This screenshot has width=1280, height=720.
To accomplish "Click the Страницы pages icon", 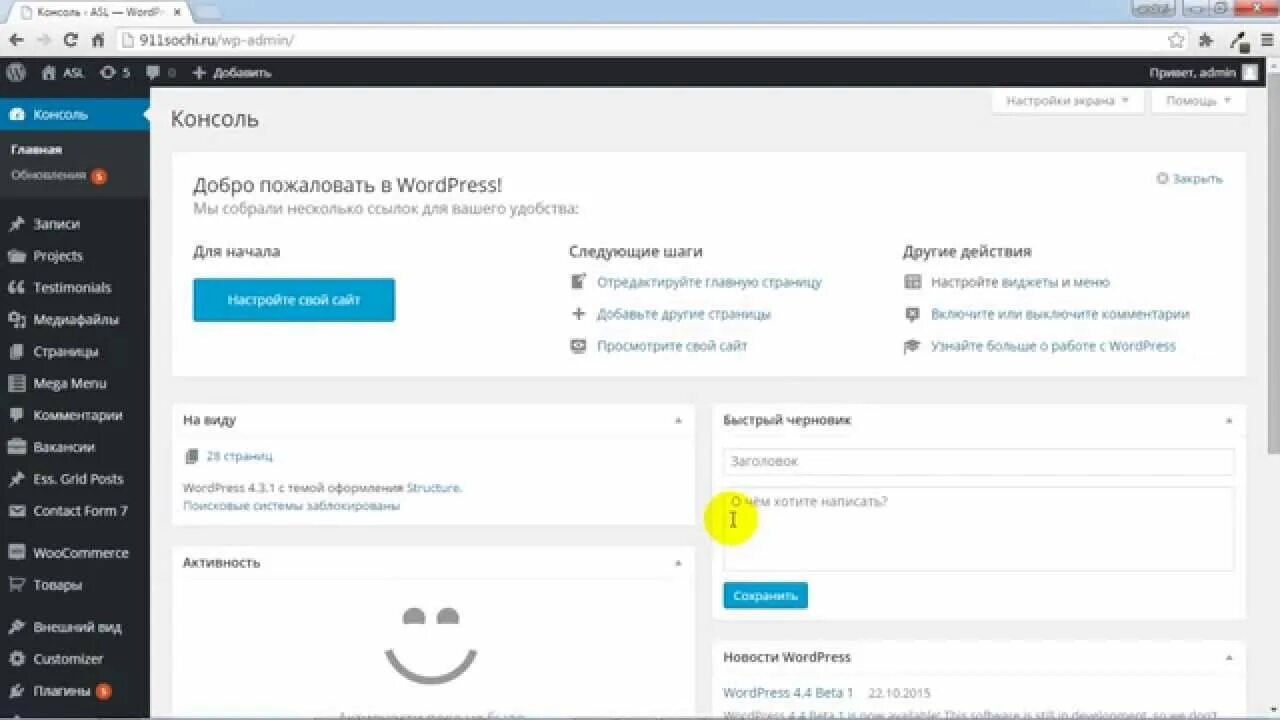I will pos(16,351).
